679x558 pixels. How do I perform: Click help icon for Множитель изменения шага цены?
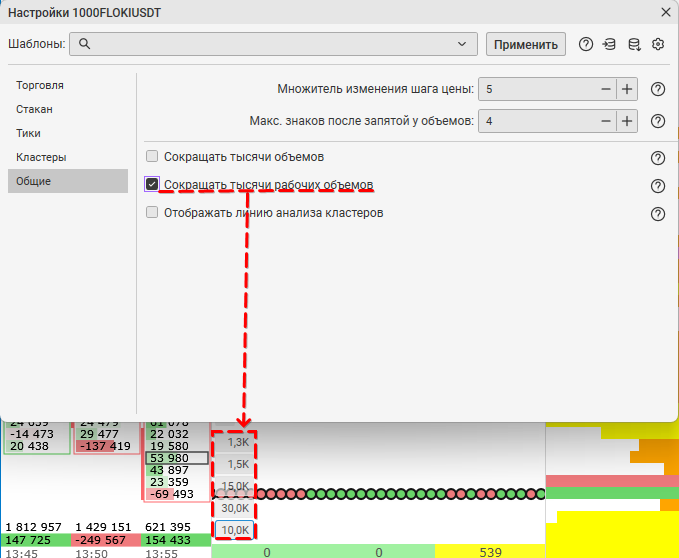pyautogui.click(x=658, y=89)
